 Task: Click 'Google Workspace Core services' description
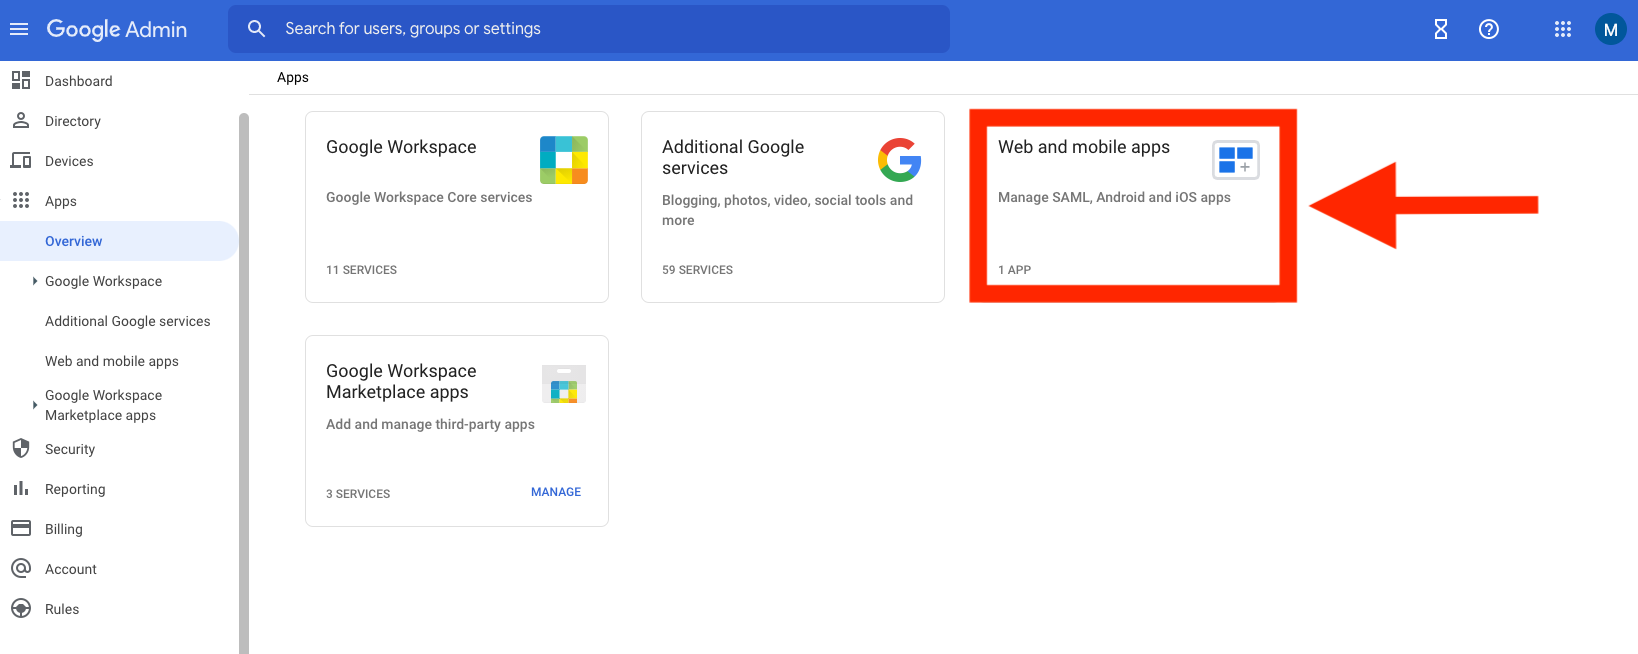tap(429, 197)
